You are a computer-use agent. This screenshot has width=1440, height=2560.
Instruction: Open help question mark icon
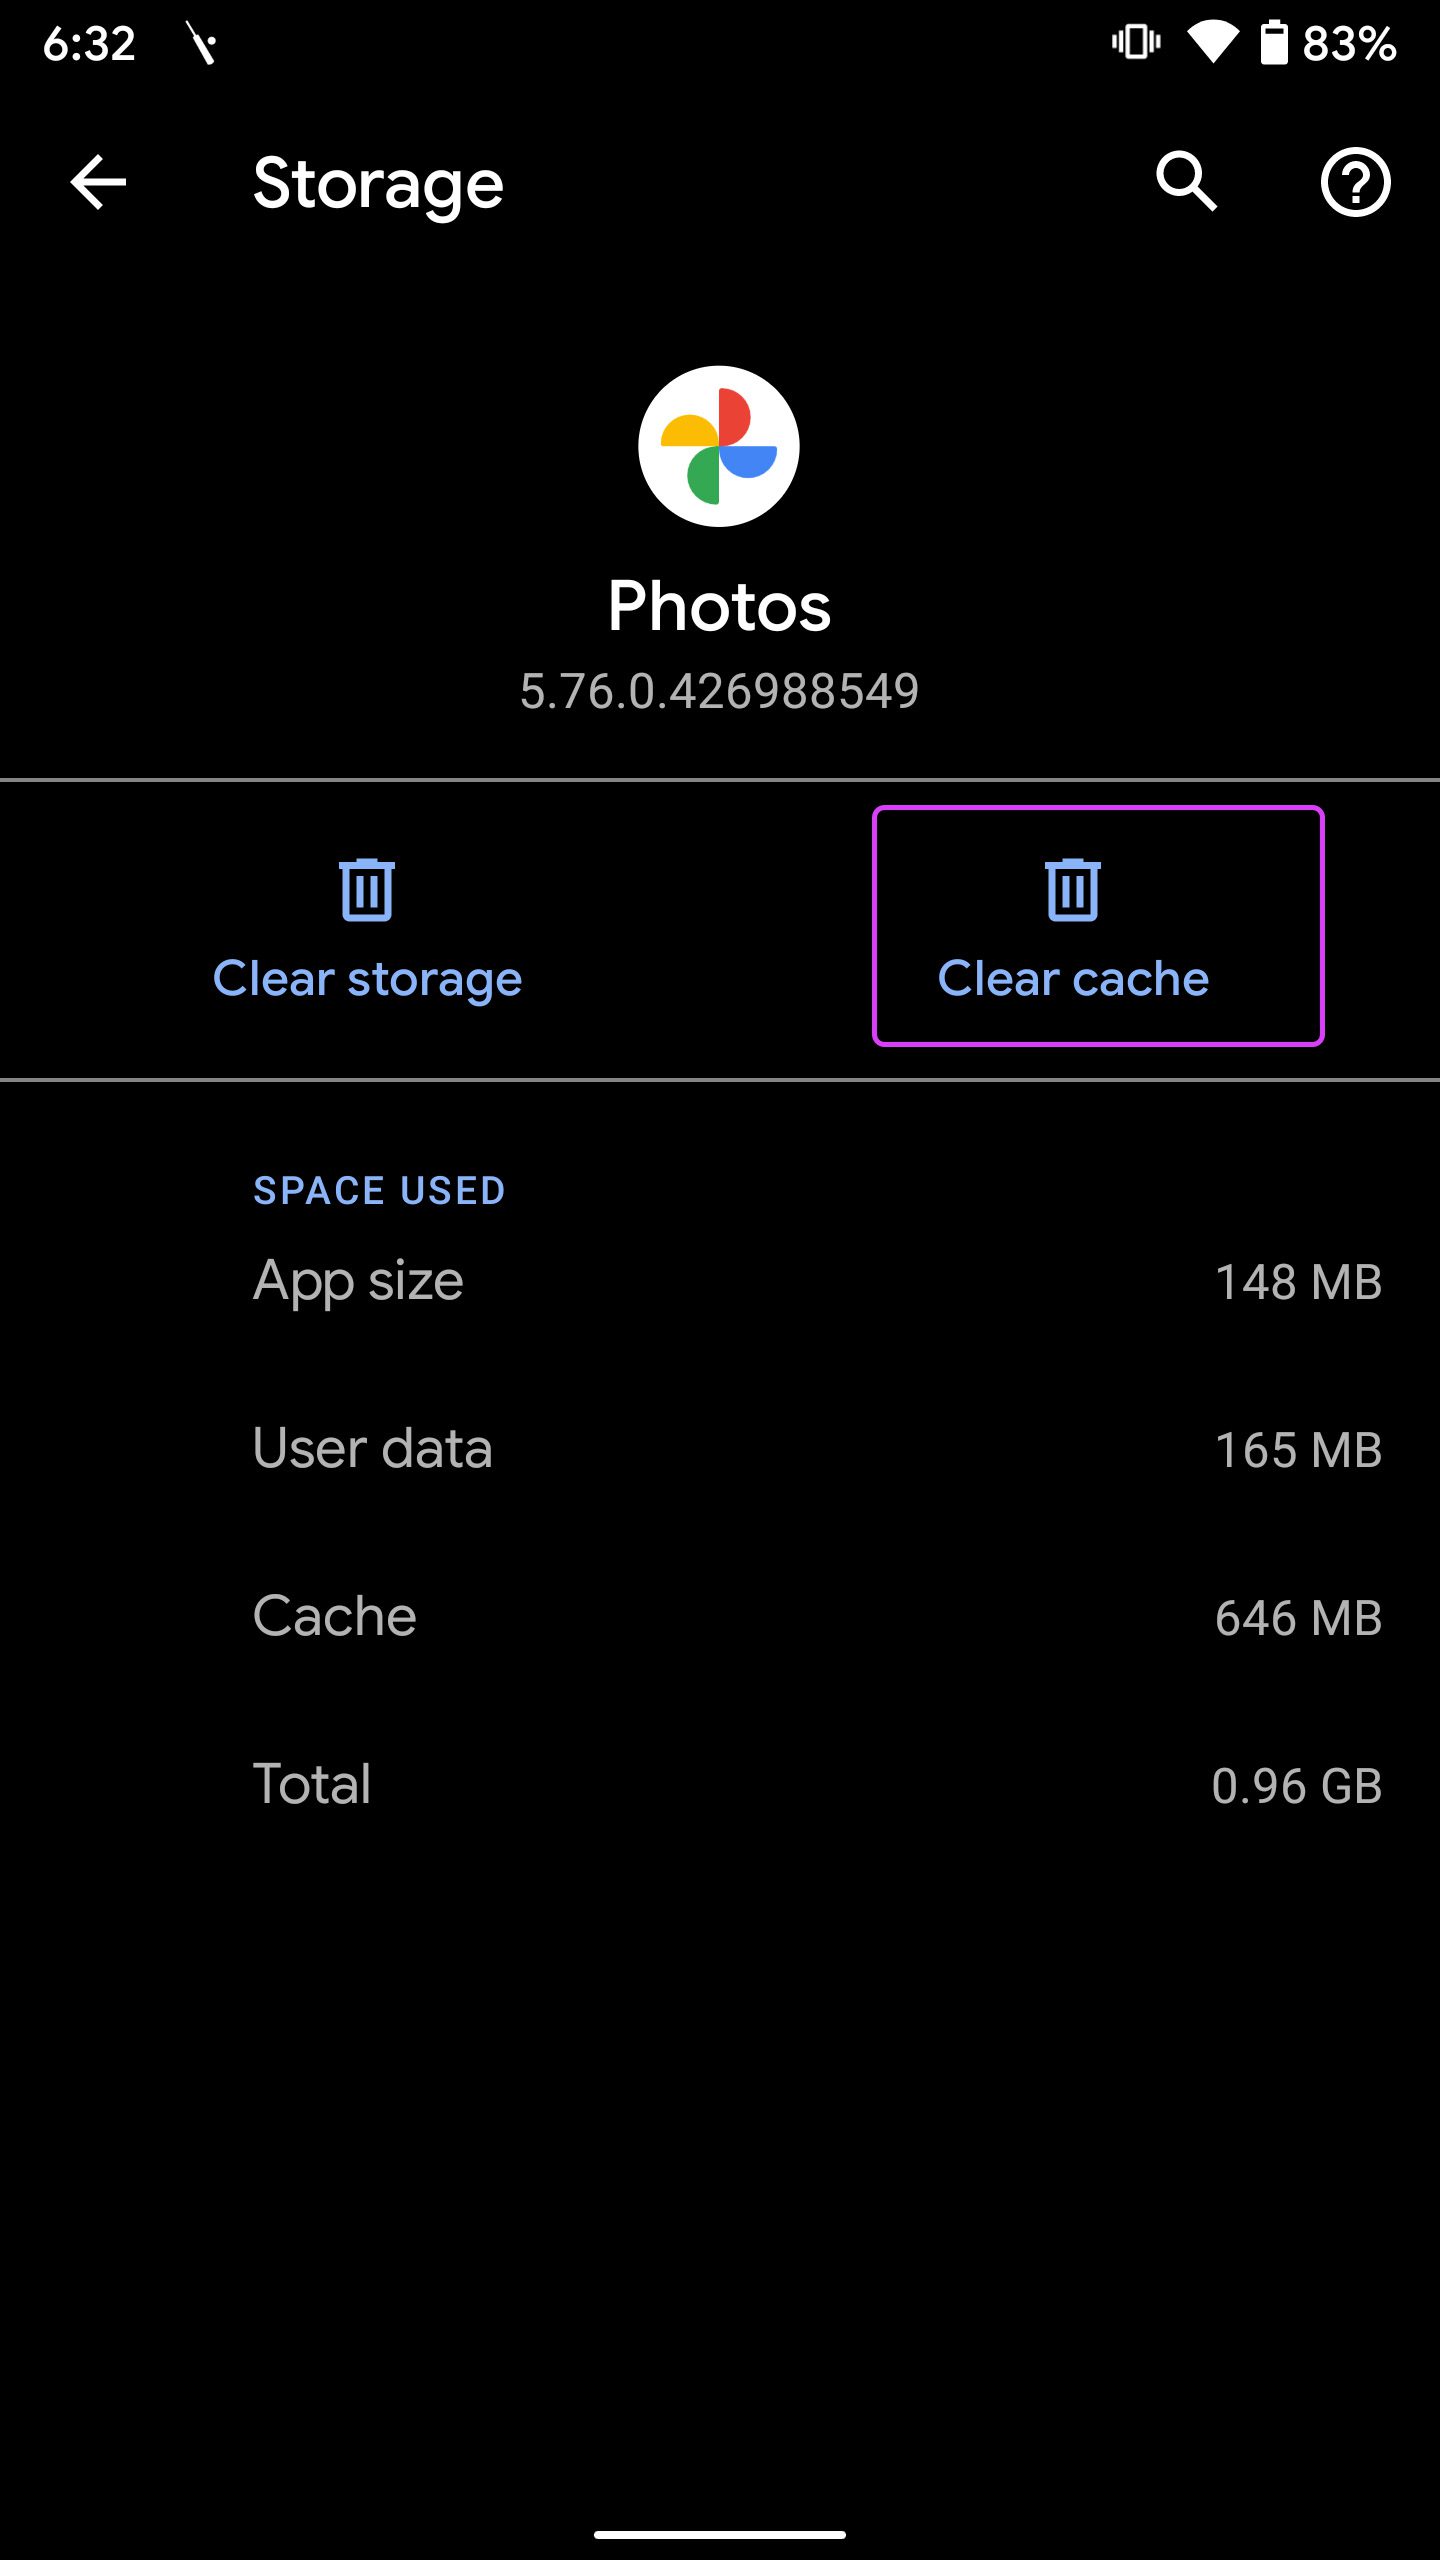pyautogui.click(x=1355, y=182)
